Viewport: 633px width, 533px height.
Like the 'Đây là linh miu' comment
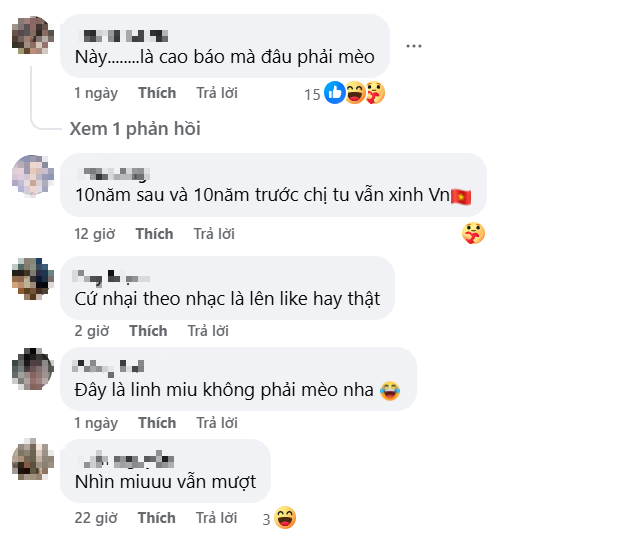[x=157, y=423]
